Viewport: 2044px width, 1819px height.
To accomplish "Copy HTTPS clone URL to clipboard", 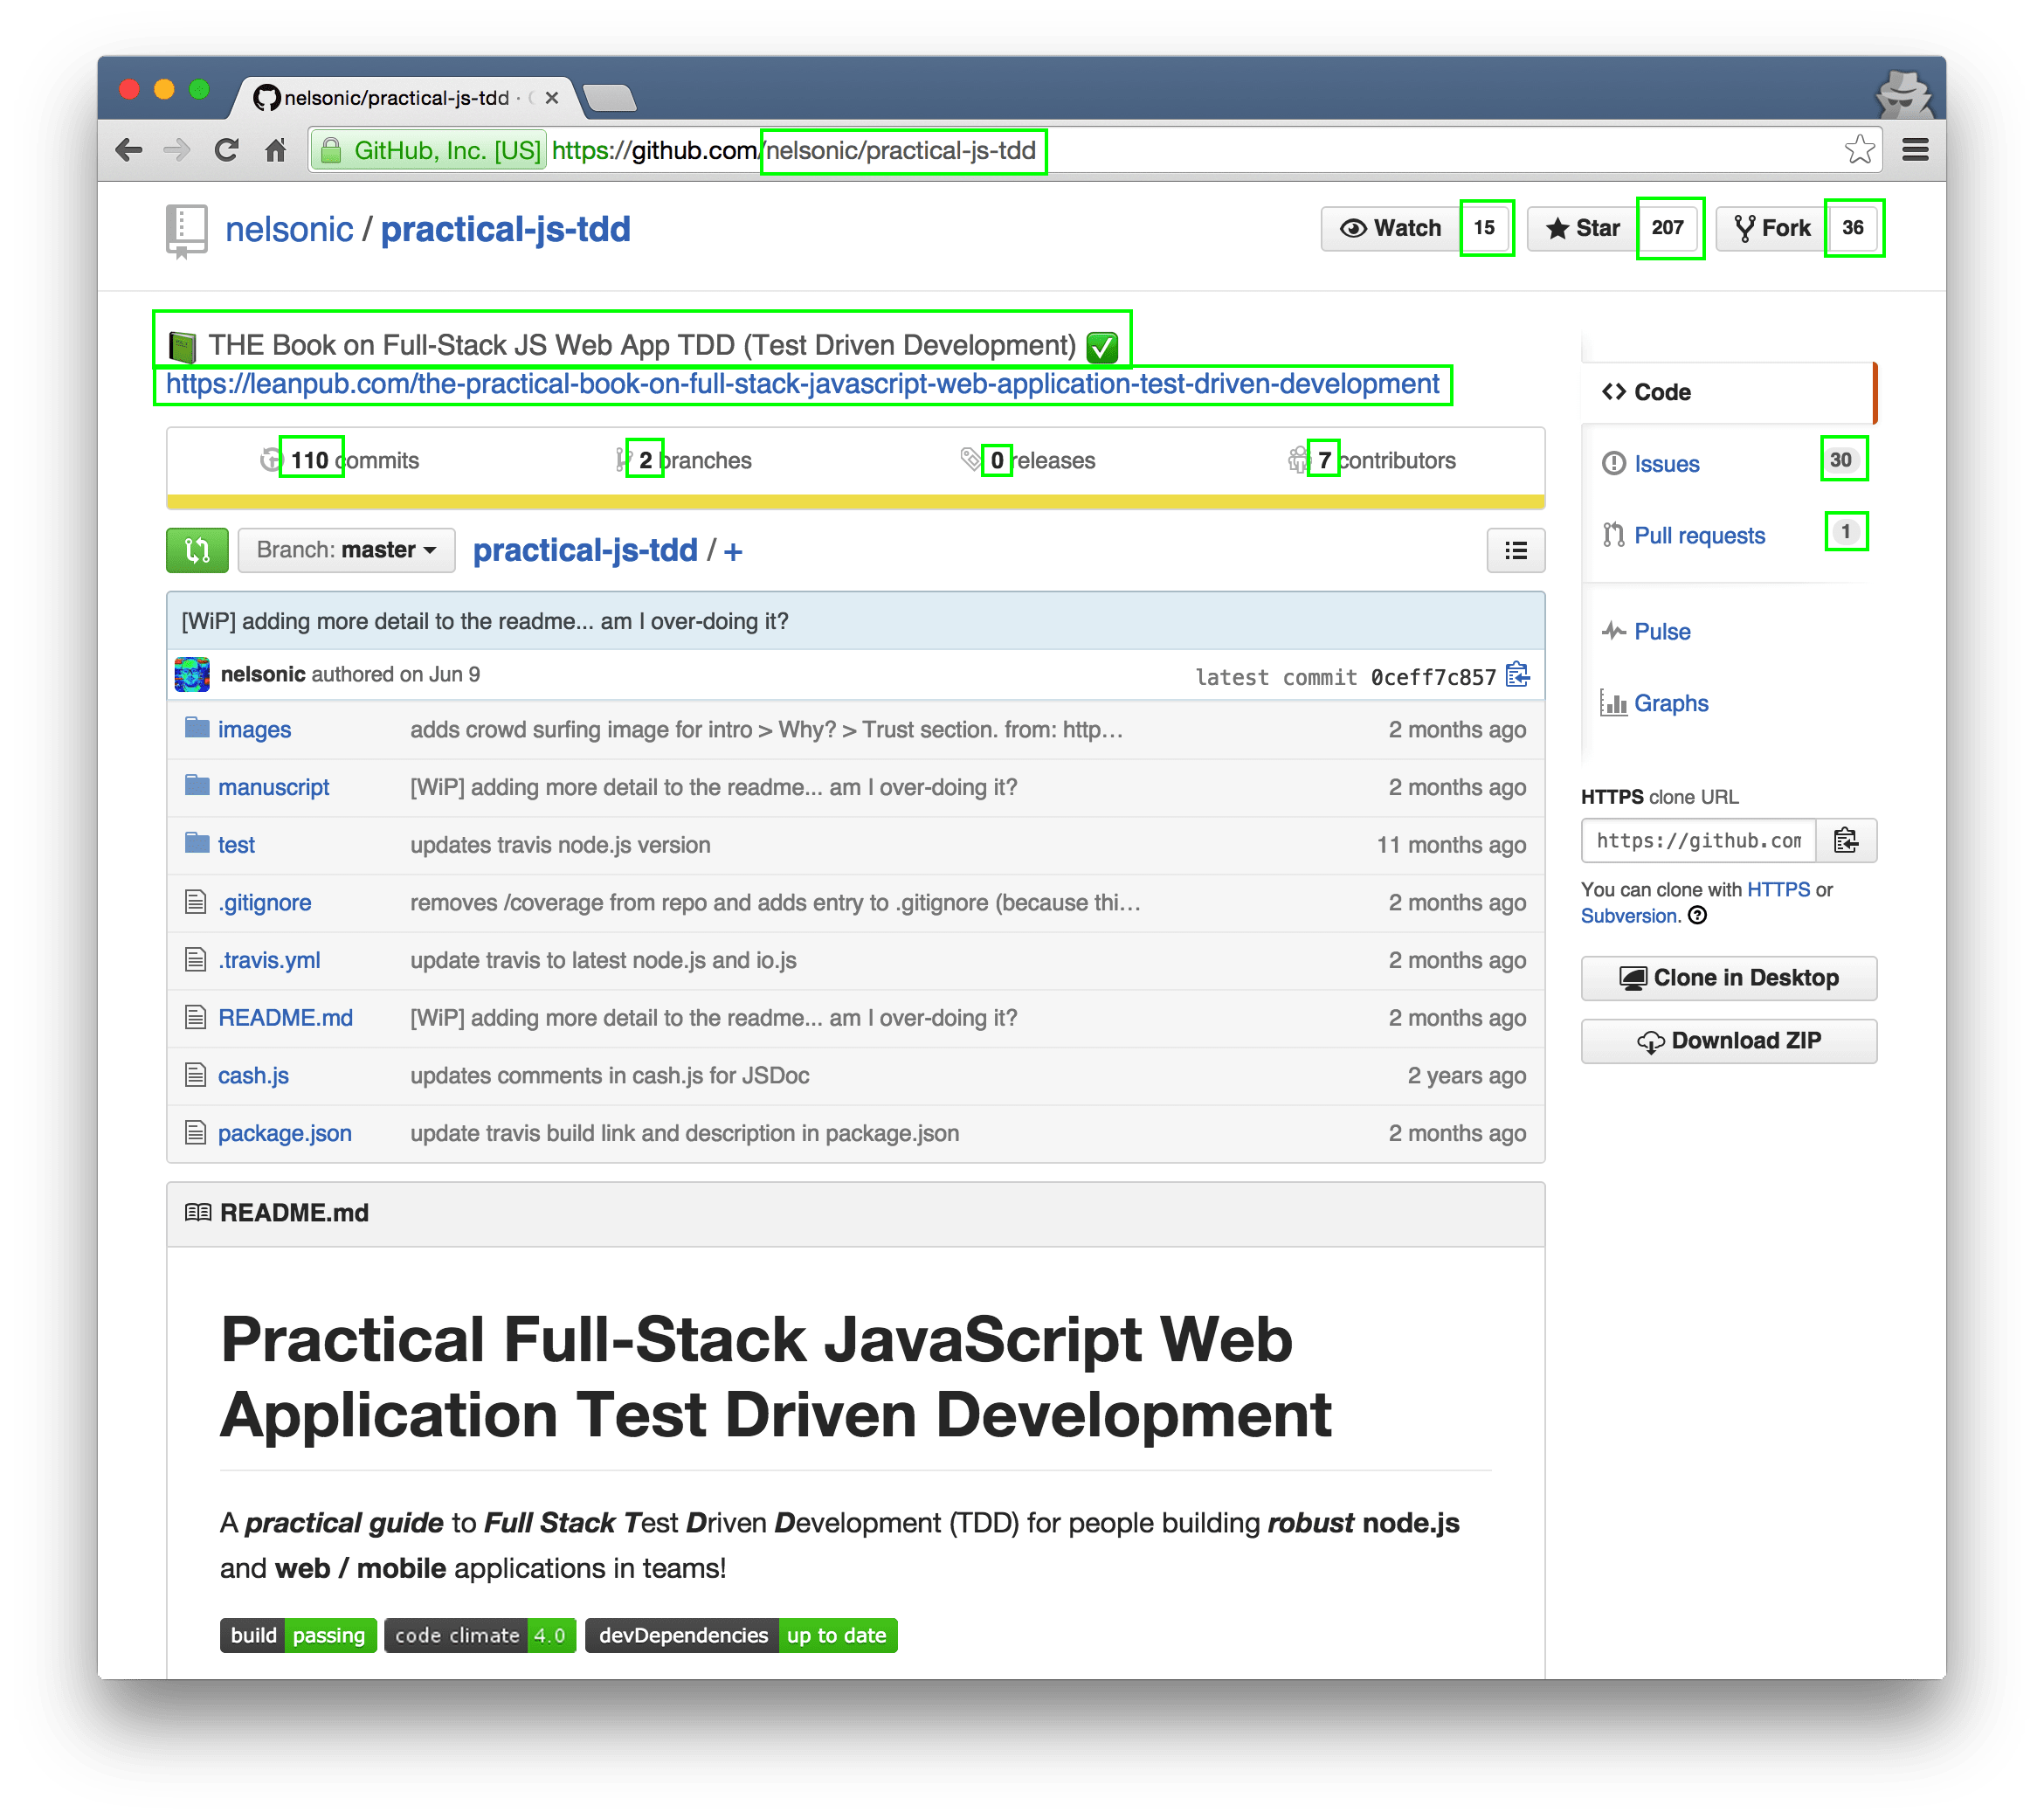I will point(1846,840).
